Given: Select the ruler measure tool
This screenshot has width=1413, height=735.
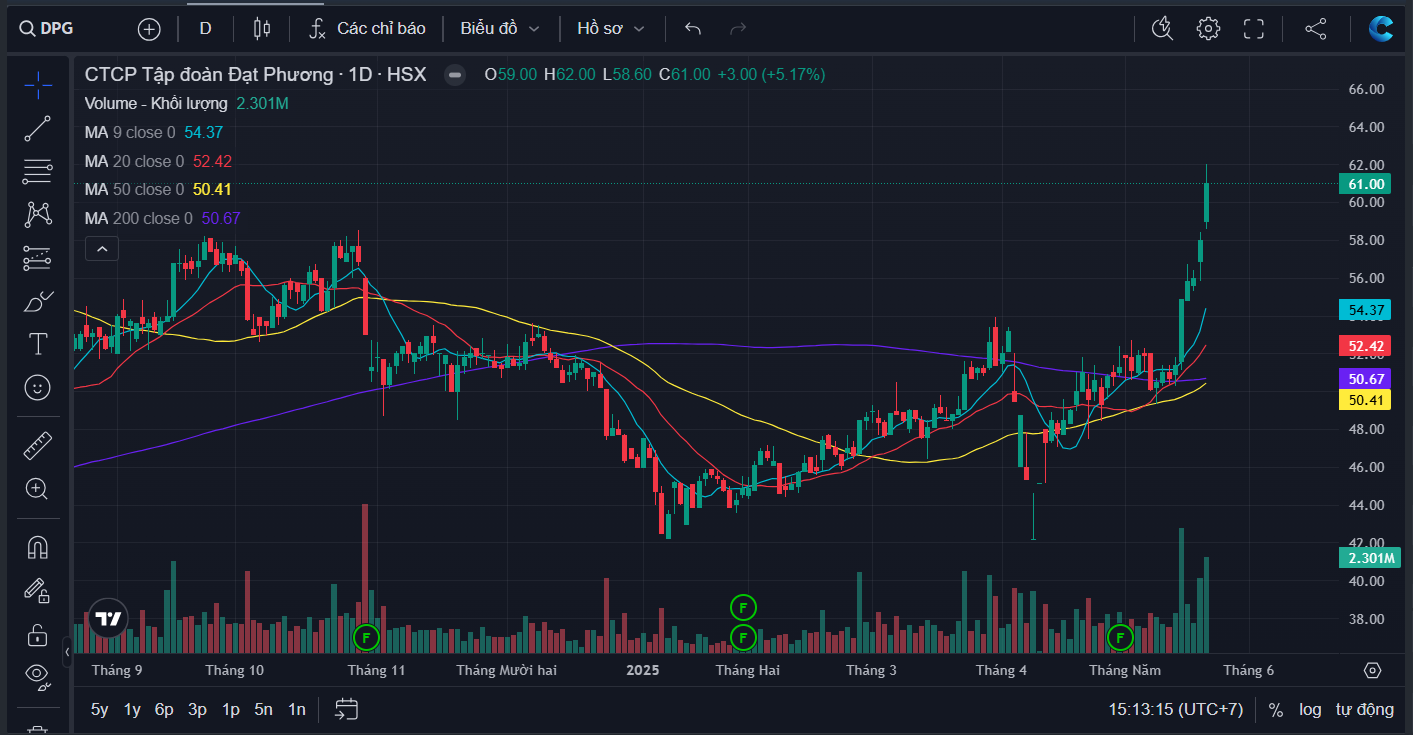Looking at the screenshot, I should tap(38, 445).
